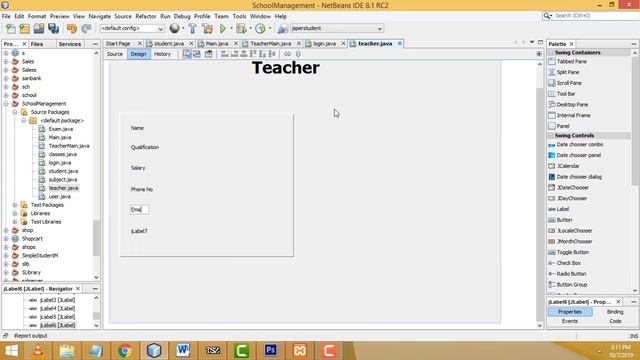Click the Undo toolbar icon

point(72,28)
